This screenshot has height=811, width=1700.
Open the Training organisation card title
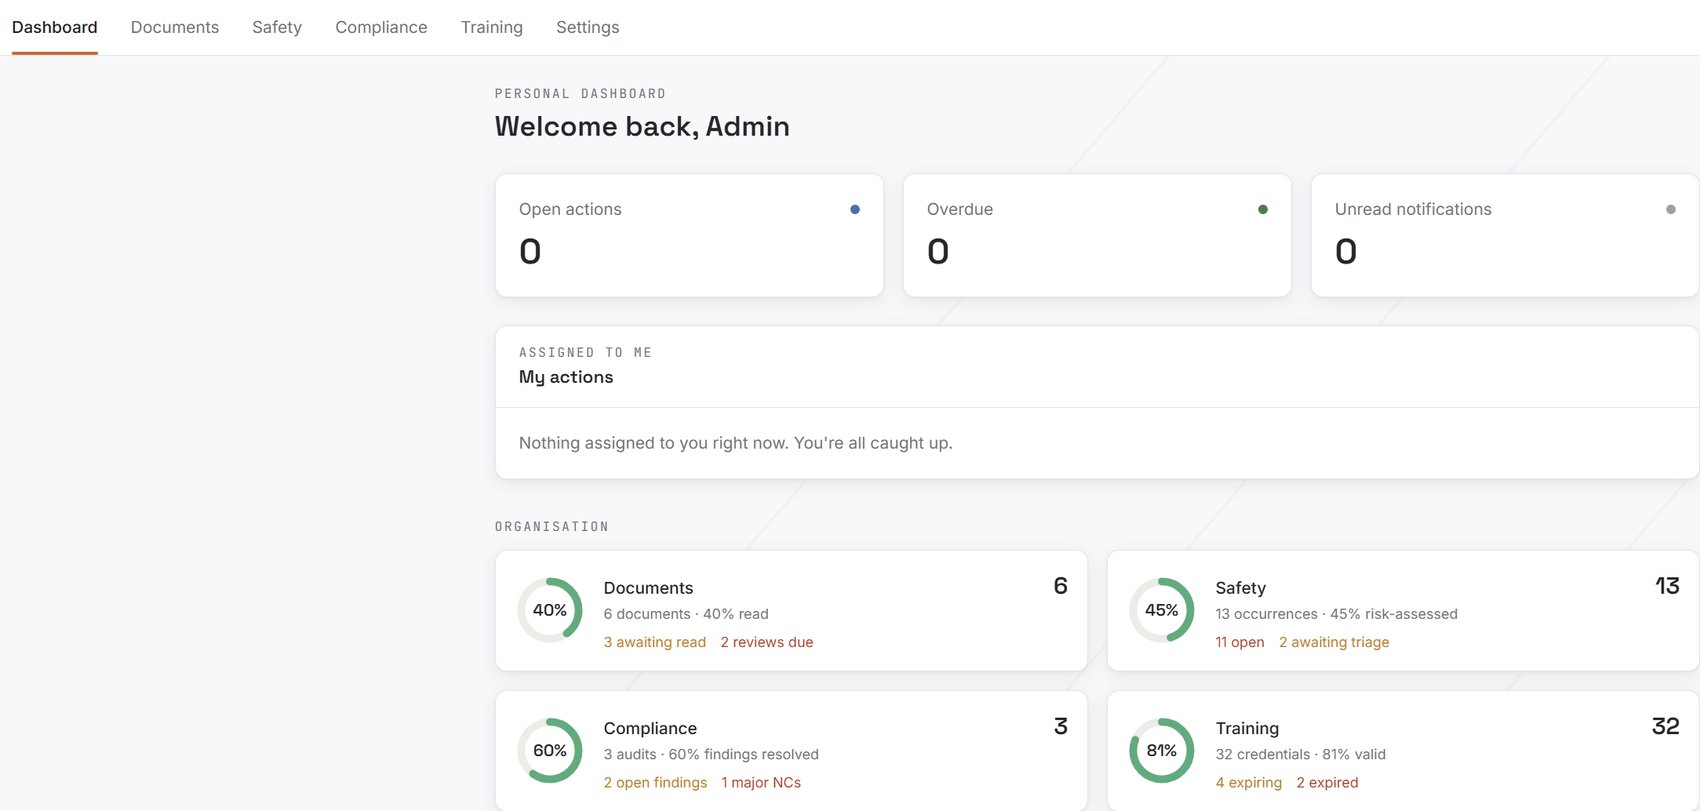1247,728
